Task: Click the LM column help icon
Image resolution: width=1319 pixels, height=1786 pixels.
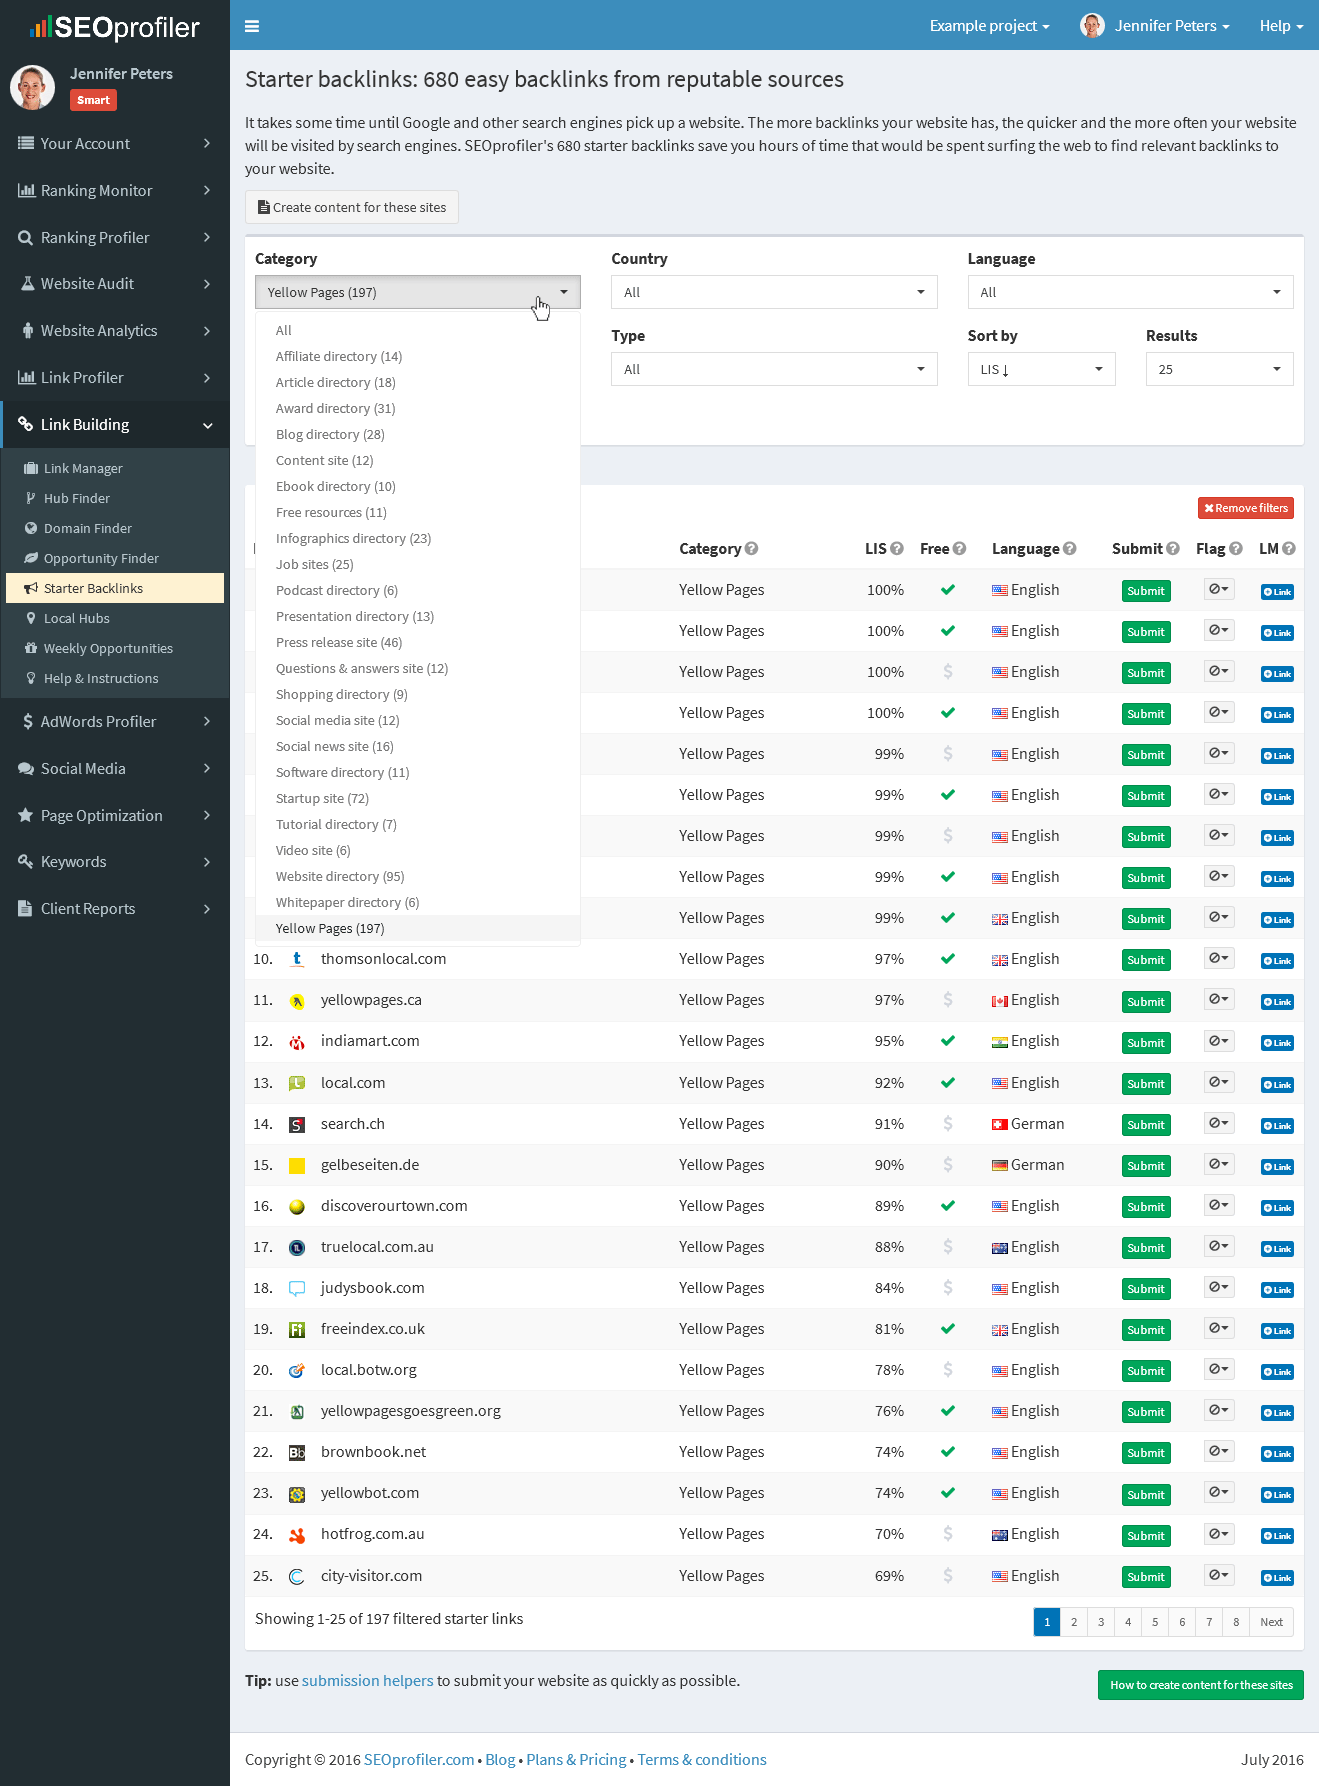Action: click(x=1289, y=548)
